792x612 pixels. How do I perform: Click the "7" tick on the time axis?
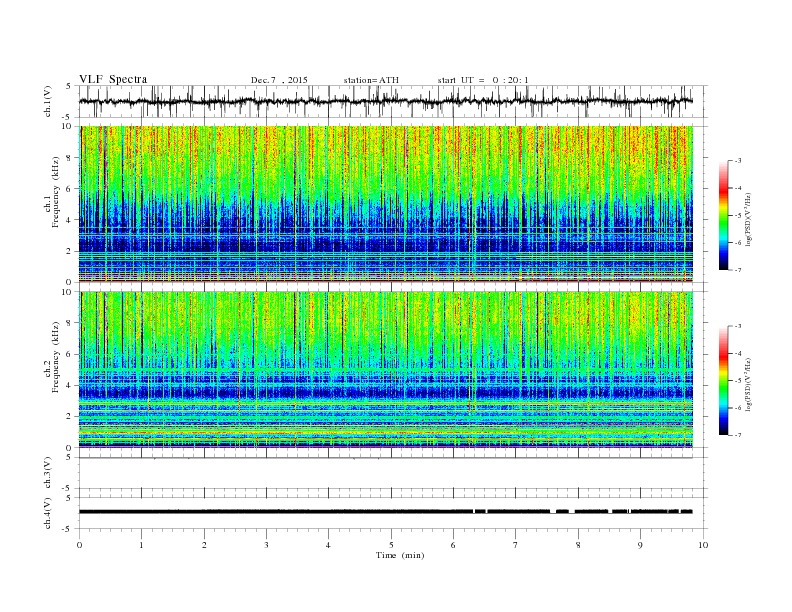tap(516, 545)
